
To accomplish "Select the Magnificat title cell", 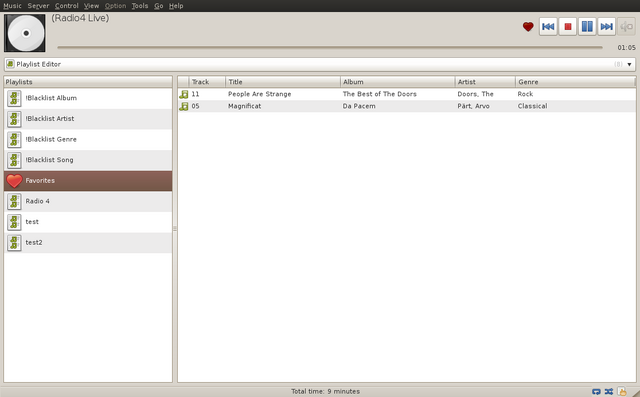I will [x=244, y=106].
